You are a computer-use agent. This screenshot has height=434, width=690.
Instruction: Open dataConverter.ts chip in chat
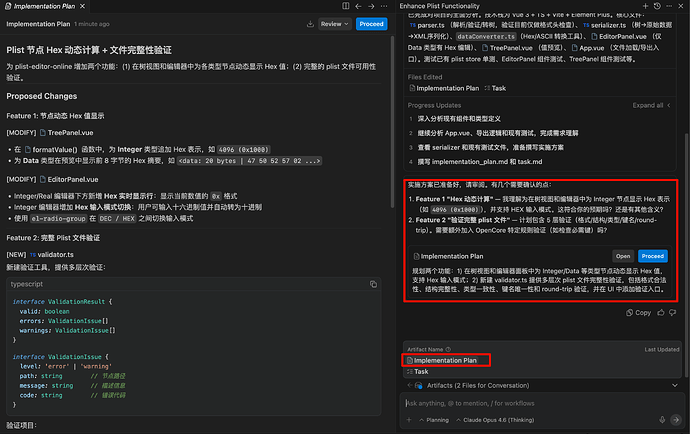[486, 37]
